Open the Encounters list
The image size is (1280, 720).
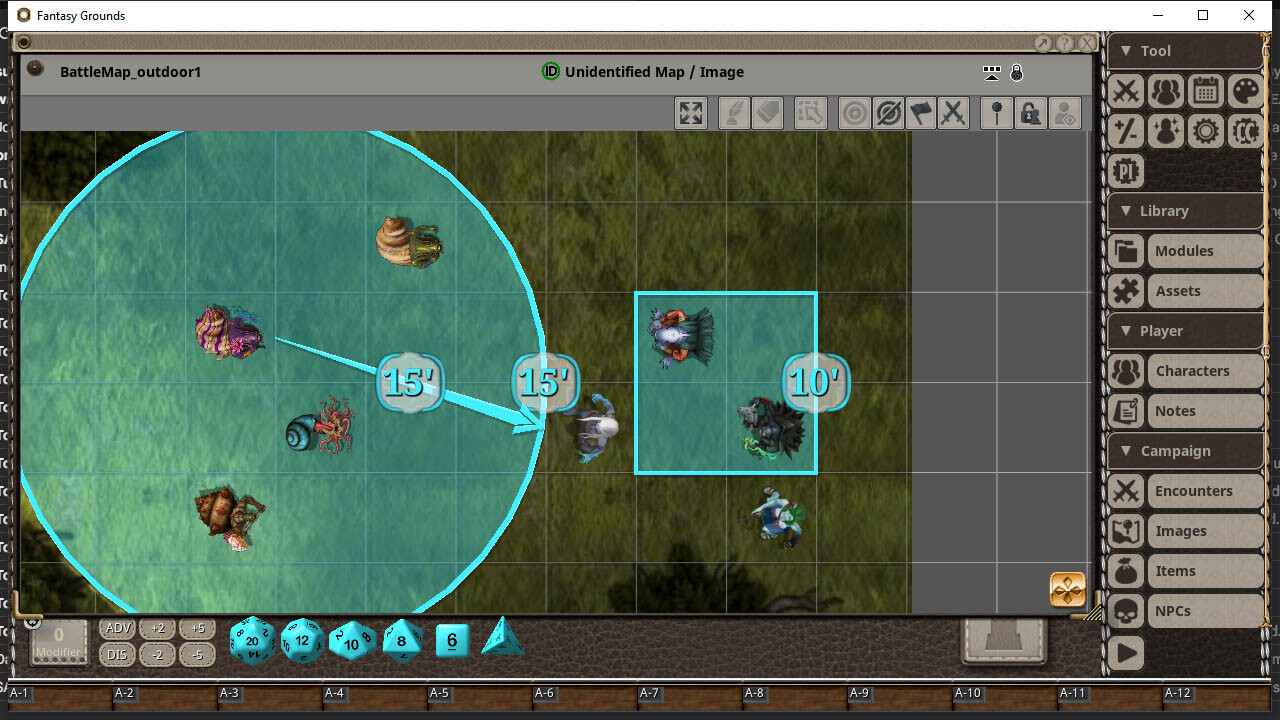tap(1205, 491)
